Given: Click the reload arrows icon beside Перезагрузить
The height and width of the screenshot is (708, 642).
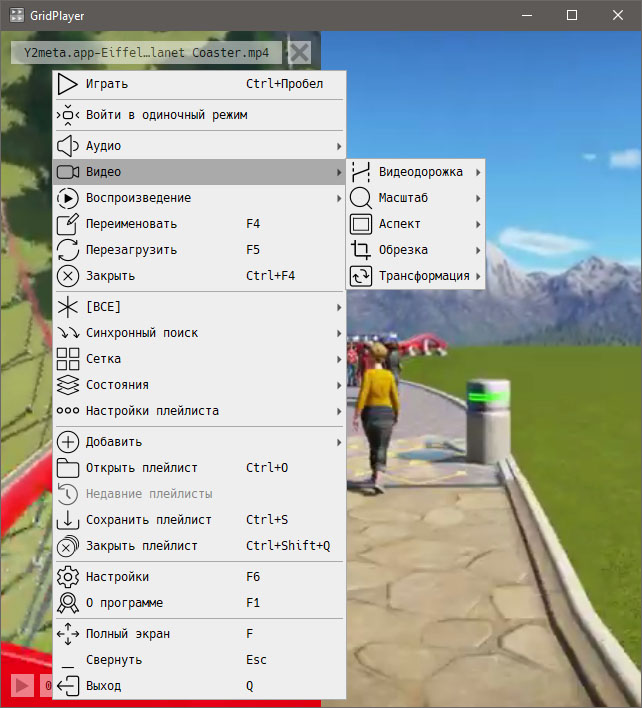Looking at the screenshot, I should click(x=68, y=250).
